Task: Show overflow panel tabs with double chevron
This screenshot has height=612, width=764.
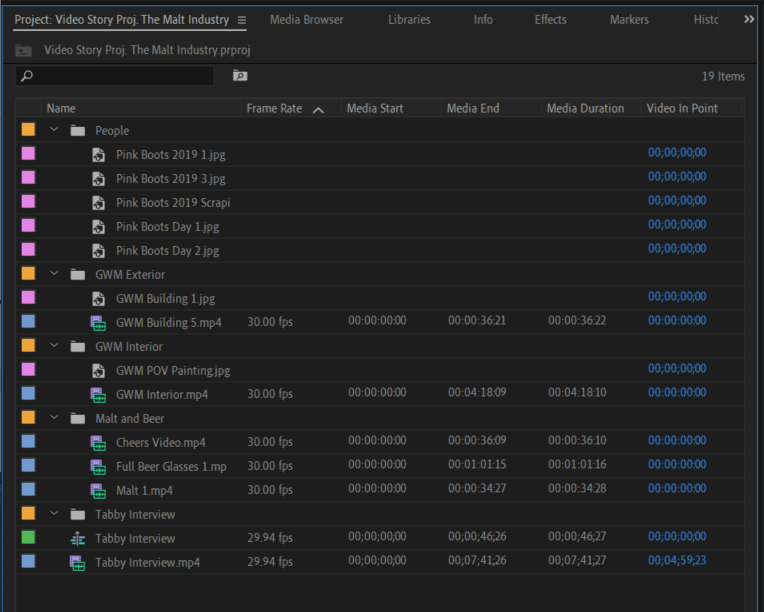Action: click(749, 20)
